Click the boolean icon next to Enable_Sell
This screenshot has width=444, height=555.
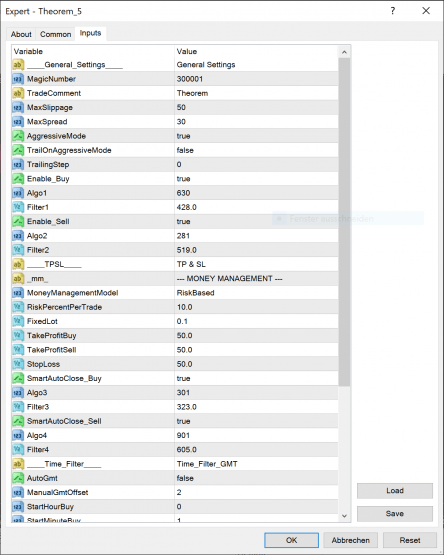point(18,222)
